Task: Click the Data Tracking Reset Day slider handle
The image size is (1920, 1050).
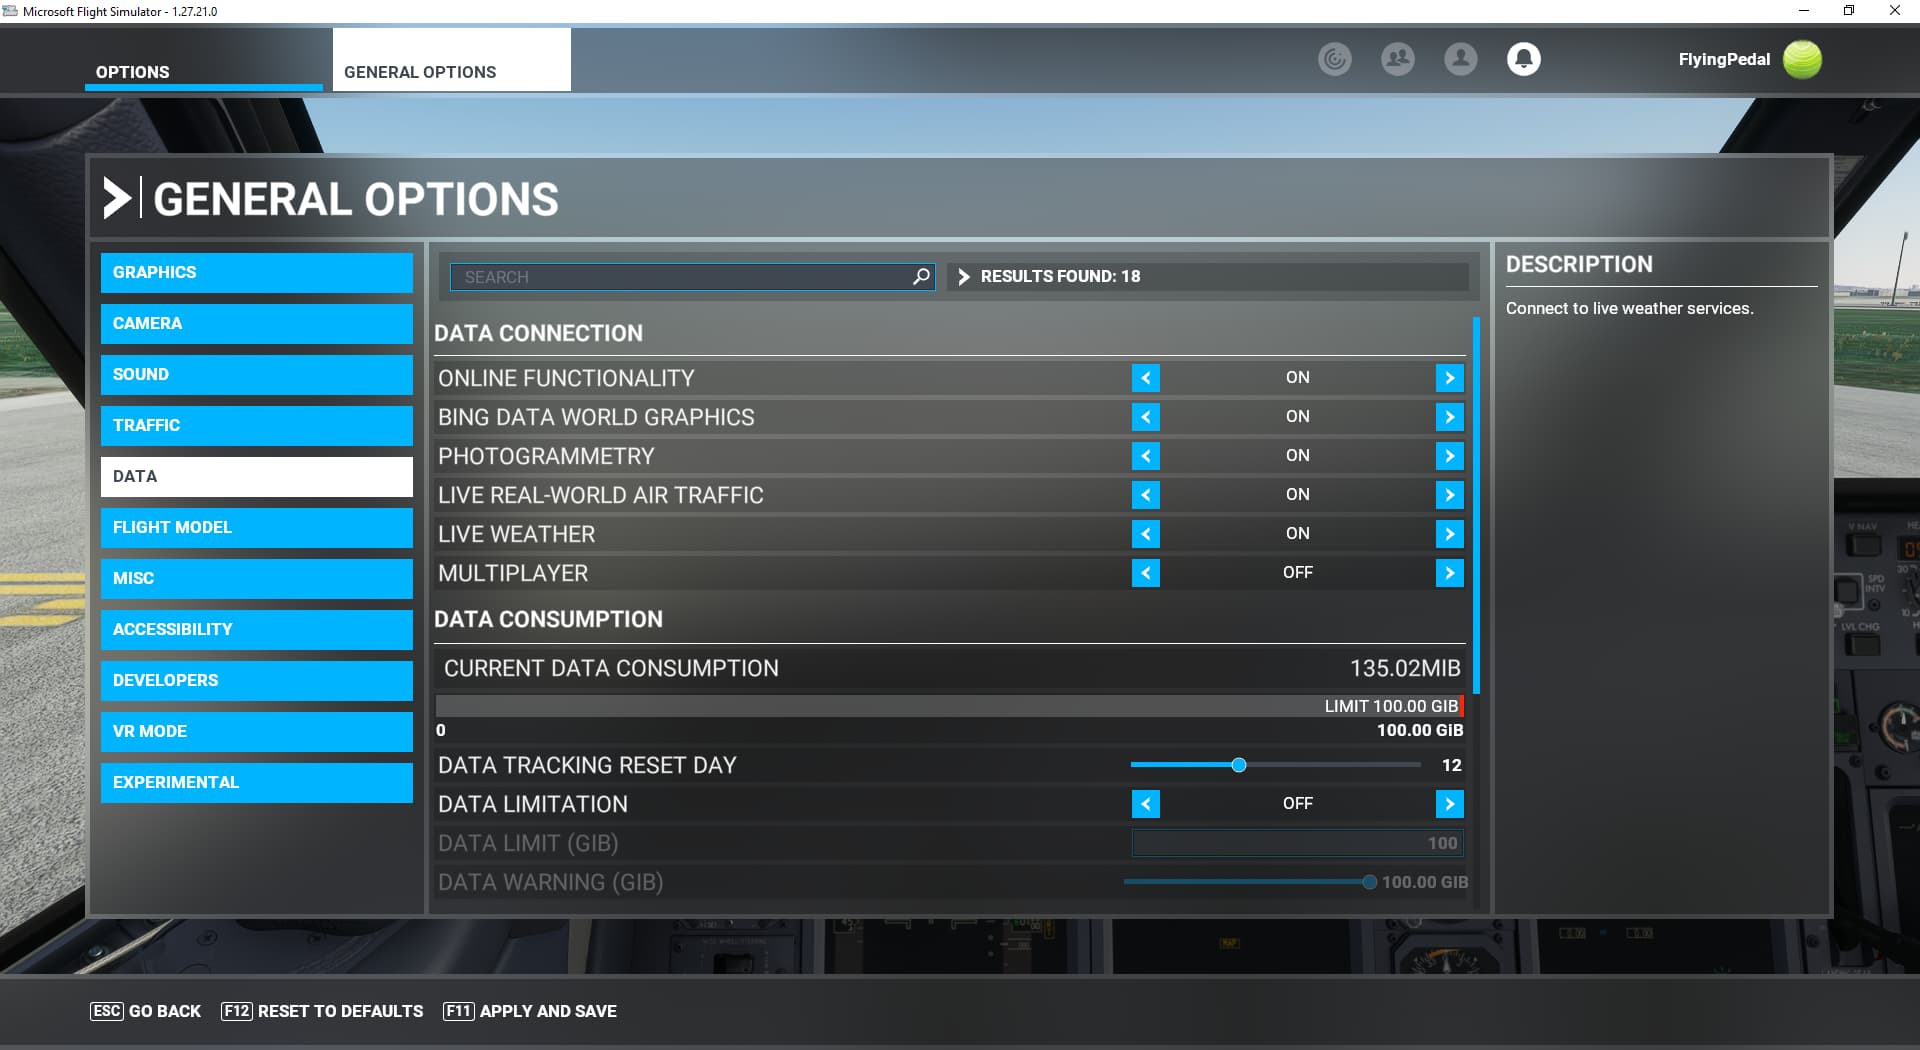Action: click(1240, 765)
